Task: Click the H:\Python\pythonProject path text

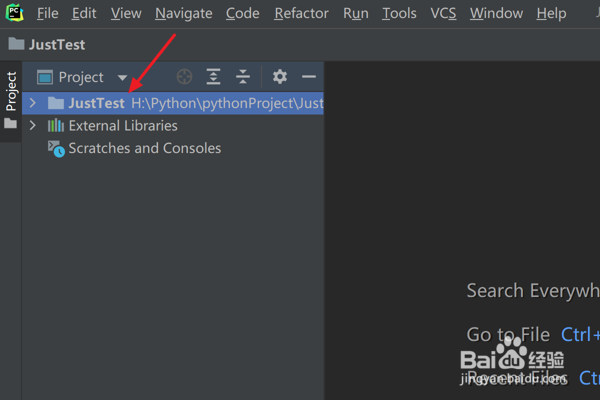Action: click(x=227, y=103)
